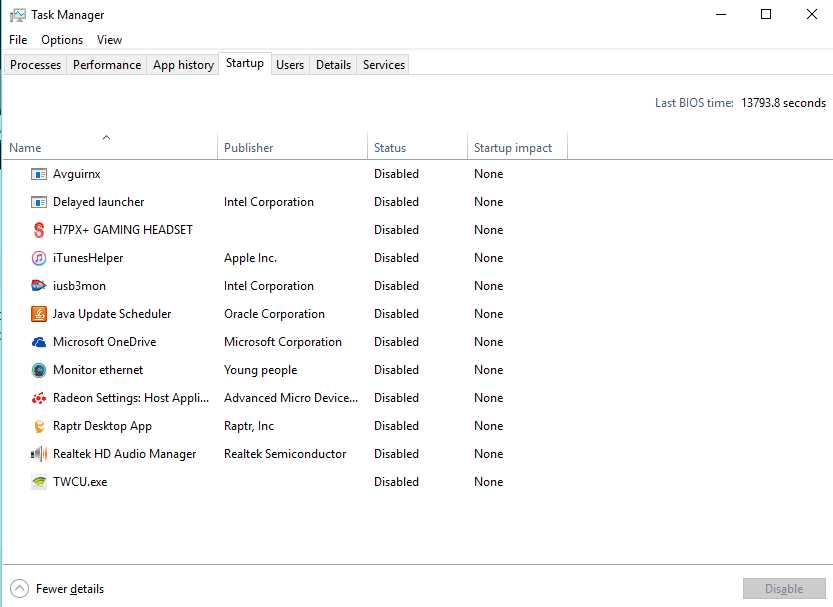
Task: Open the File menu
Action: [18, 40]
